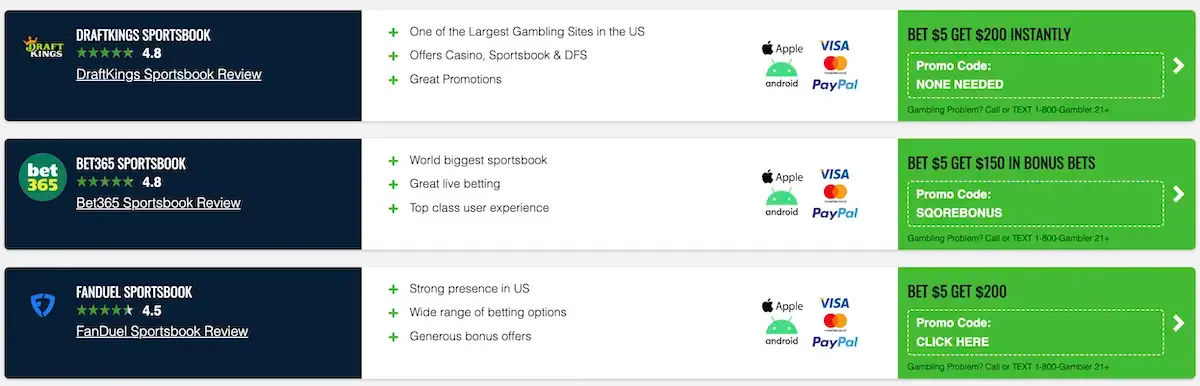The width and height of the screenshot is (1200, 386).
Task: Click the VISA logo in the DraftKings row
Action: pyautogui.click(x=834, y=45)
